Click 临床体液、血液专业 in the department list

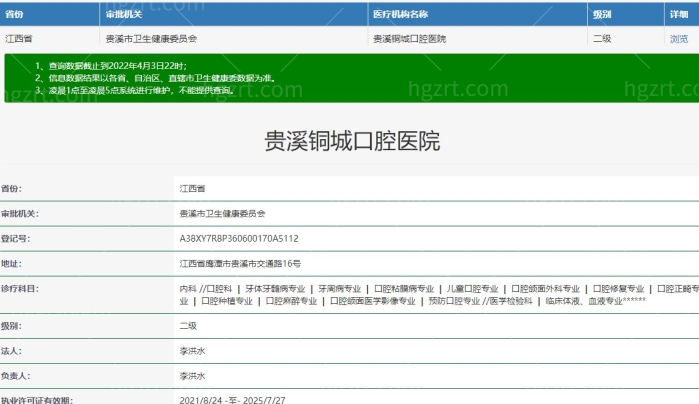point(584,301)
